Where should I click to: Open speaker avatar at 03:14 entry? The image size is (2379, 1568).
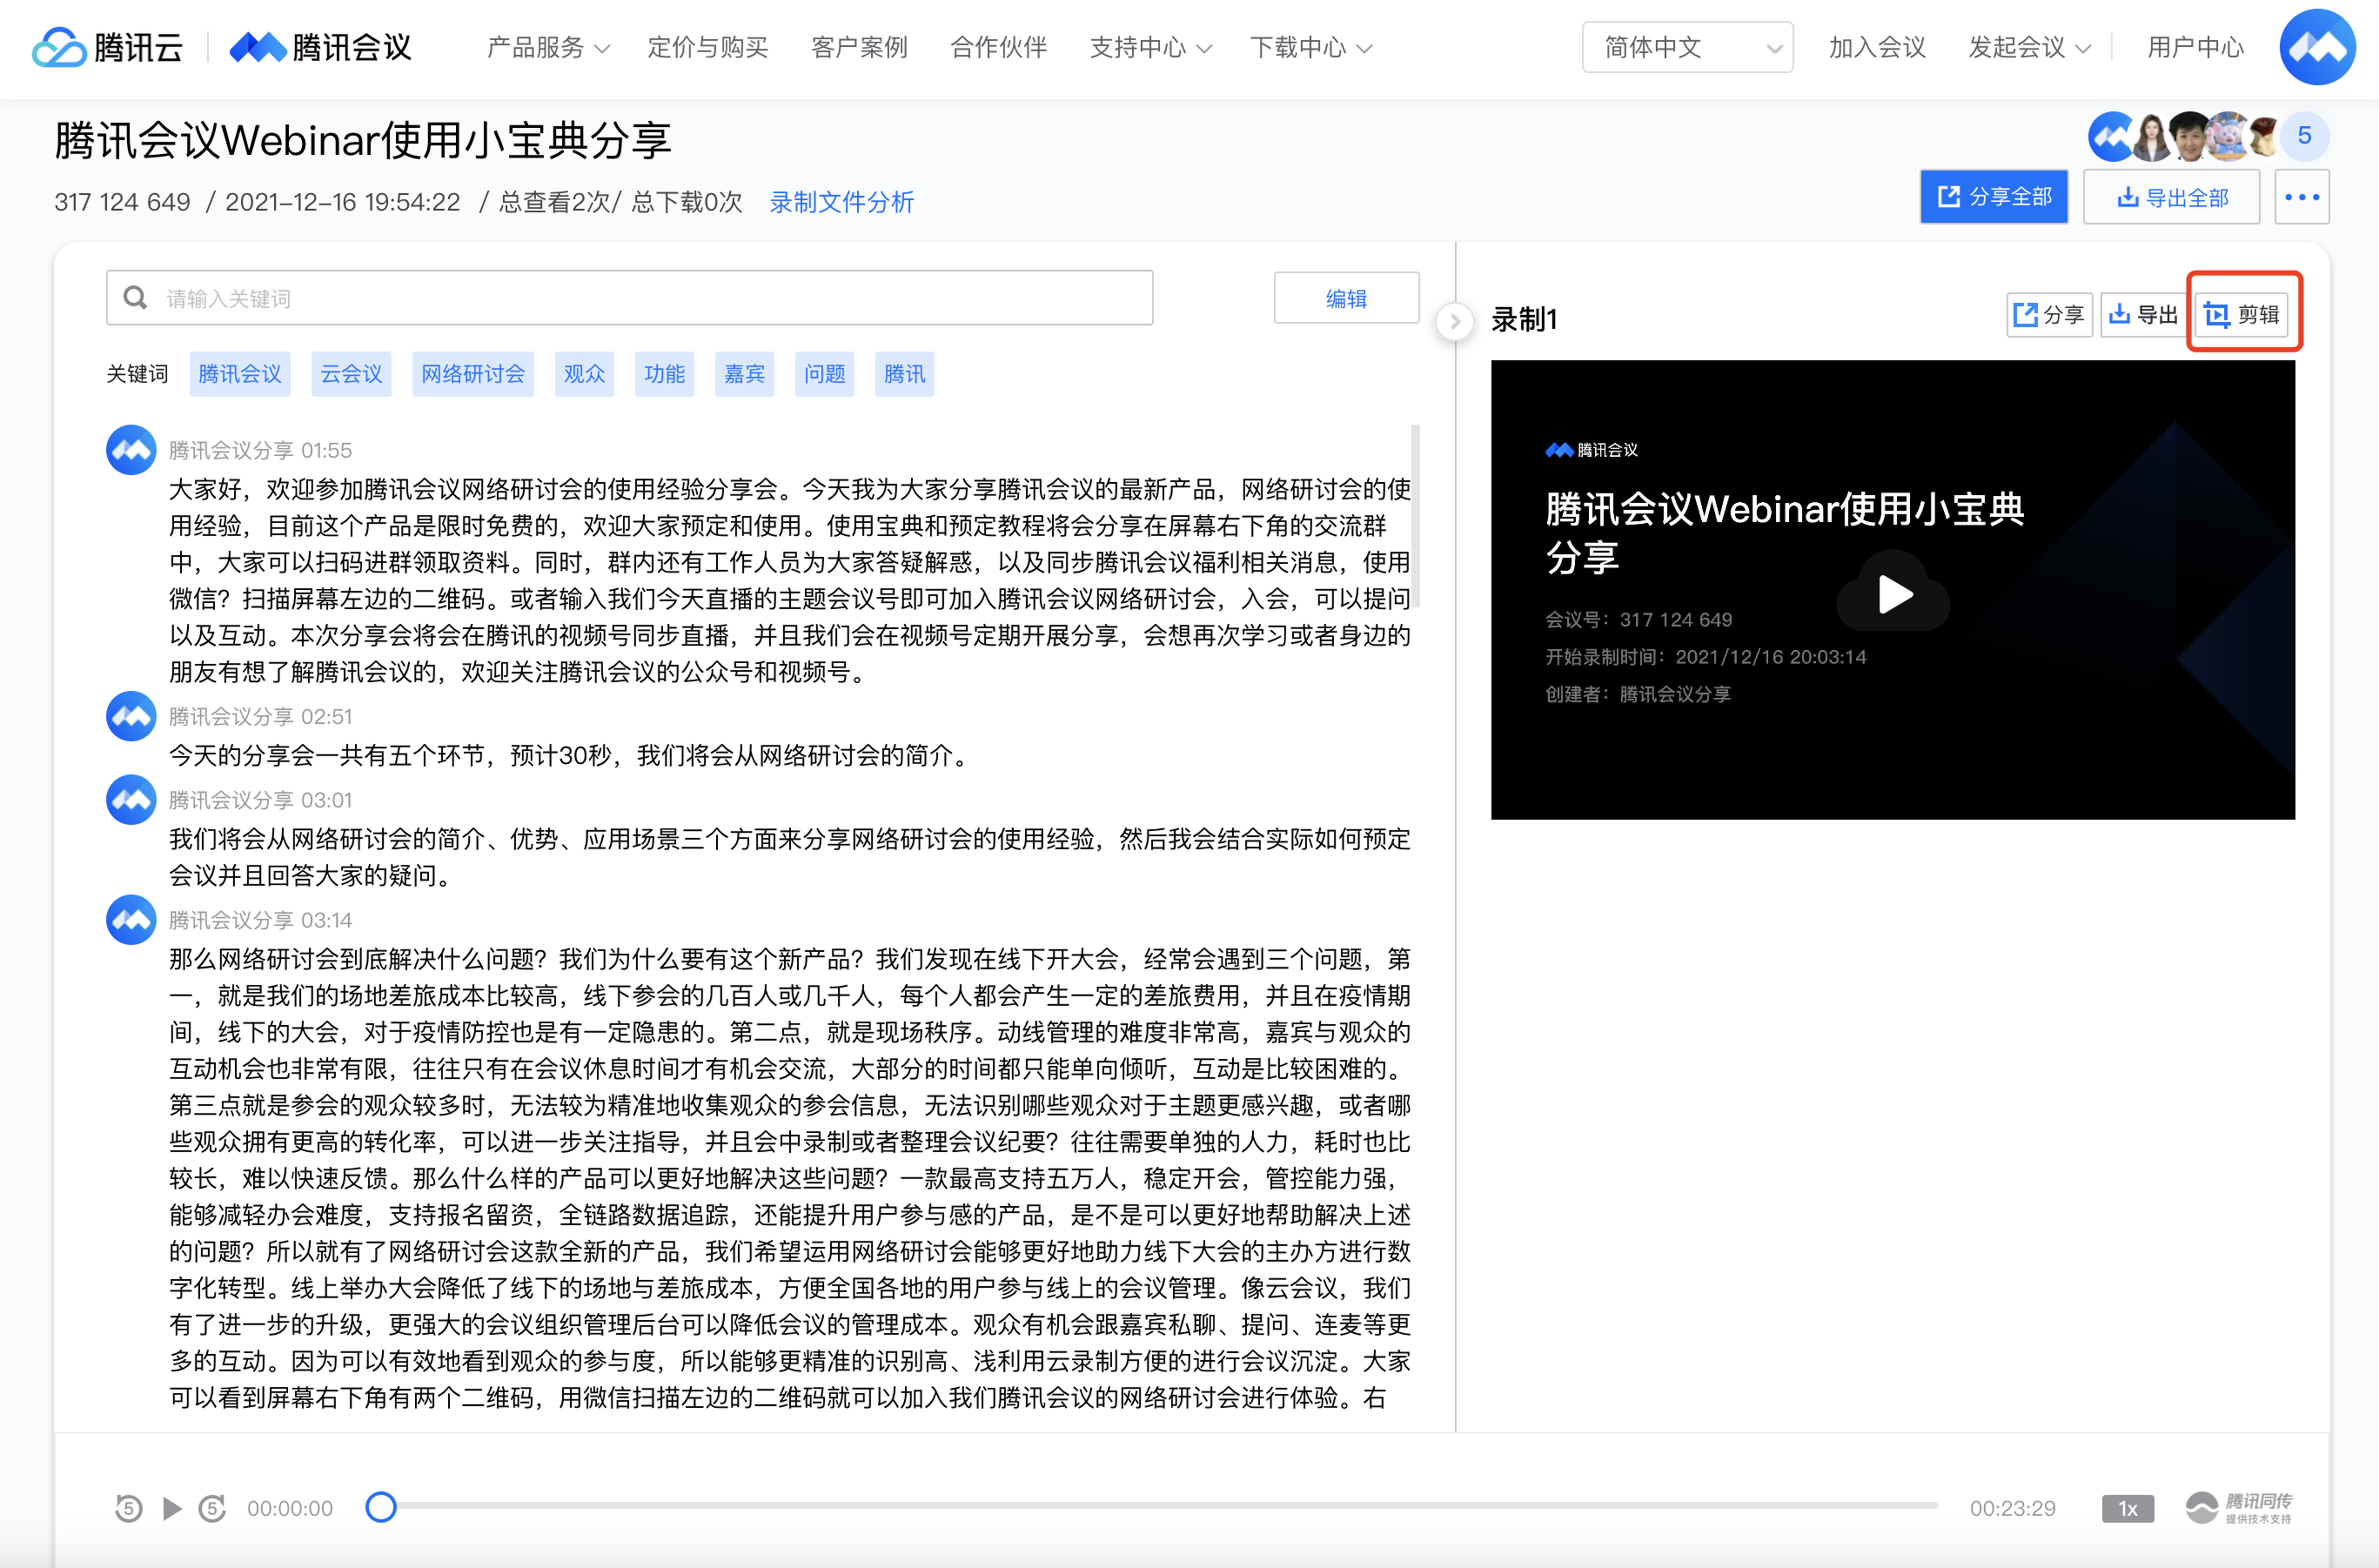click(x=131, y=920)
